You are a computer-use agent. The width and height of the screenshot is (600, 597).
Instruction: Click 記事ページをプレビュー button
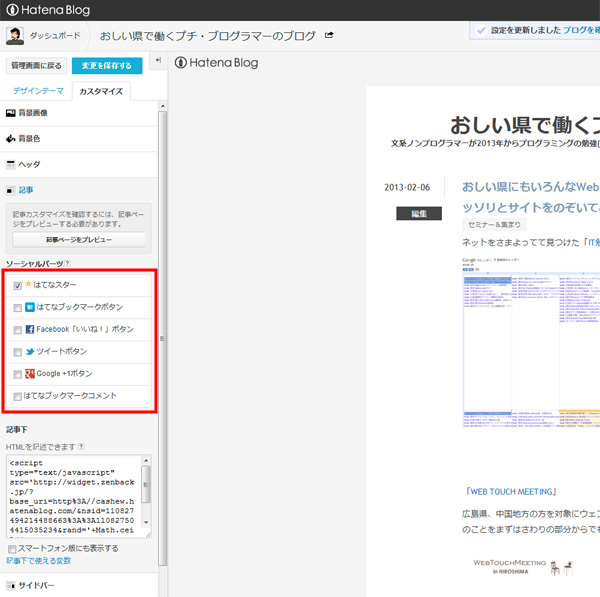[79, 240]
